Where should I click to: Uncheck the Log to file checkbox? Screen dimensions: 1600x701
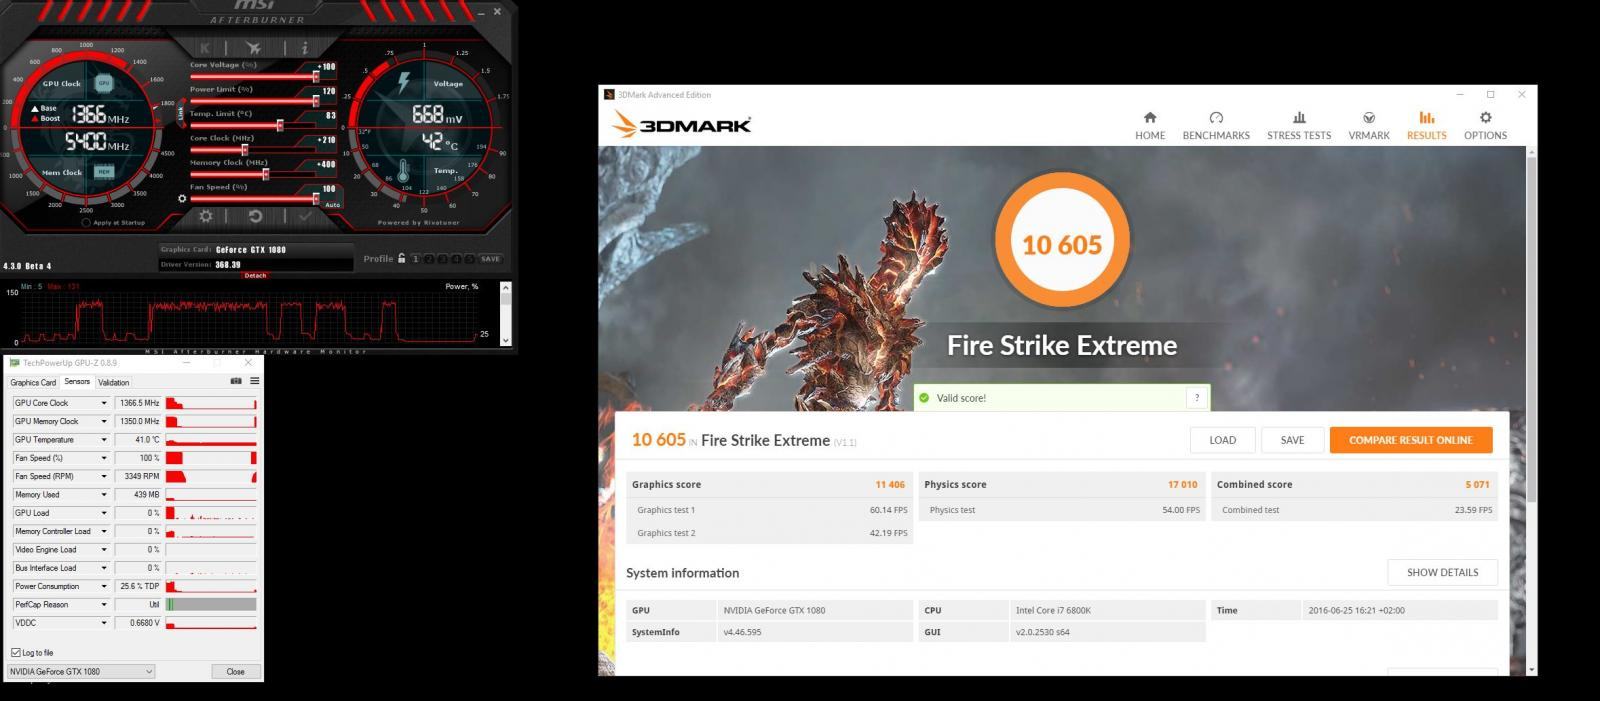[16, 653]
